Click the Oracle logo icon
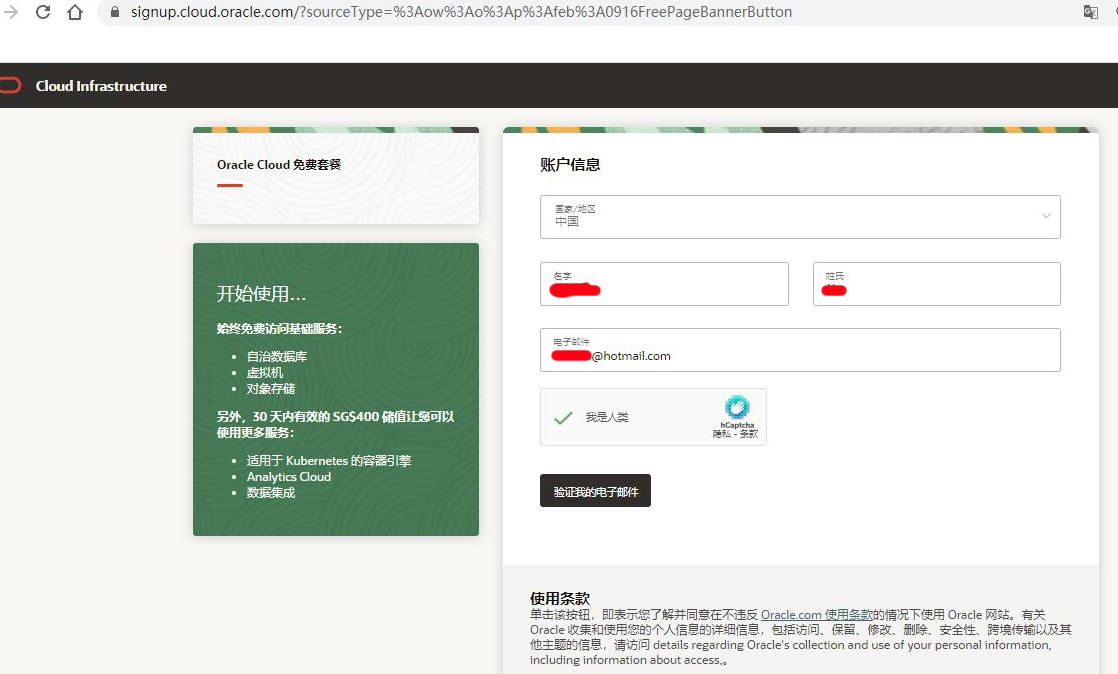Screen dimensions: 1118x674 [10, 86]
